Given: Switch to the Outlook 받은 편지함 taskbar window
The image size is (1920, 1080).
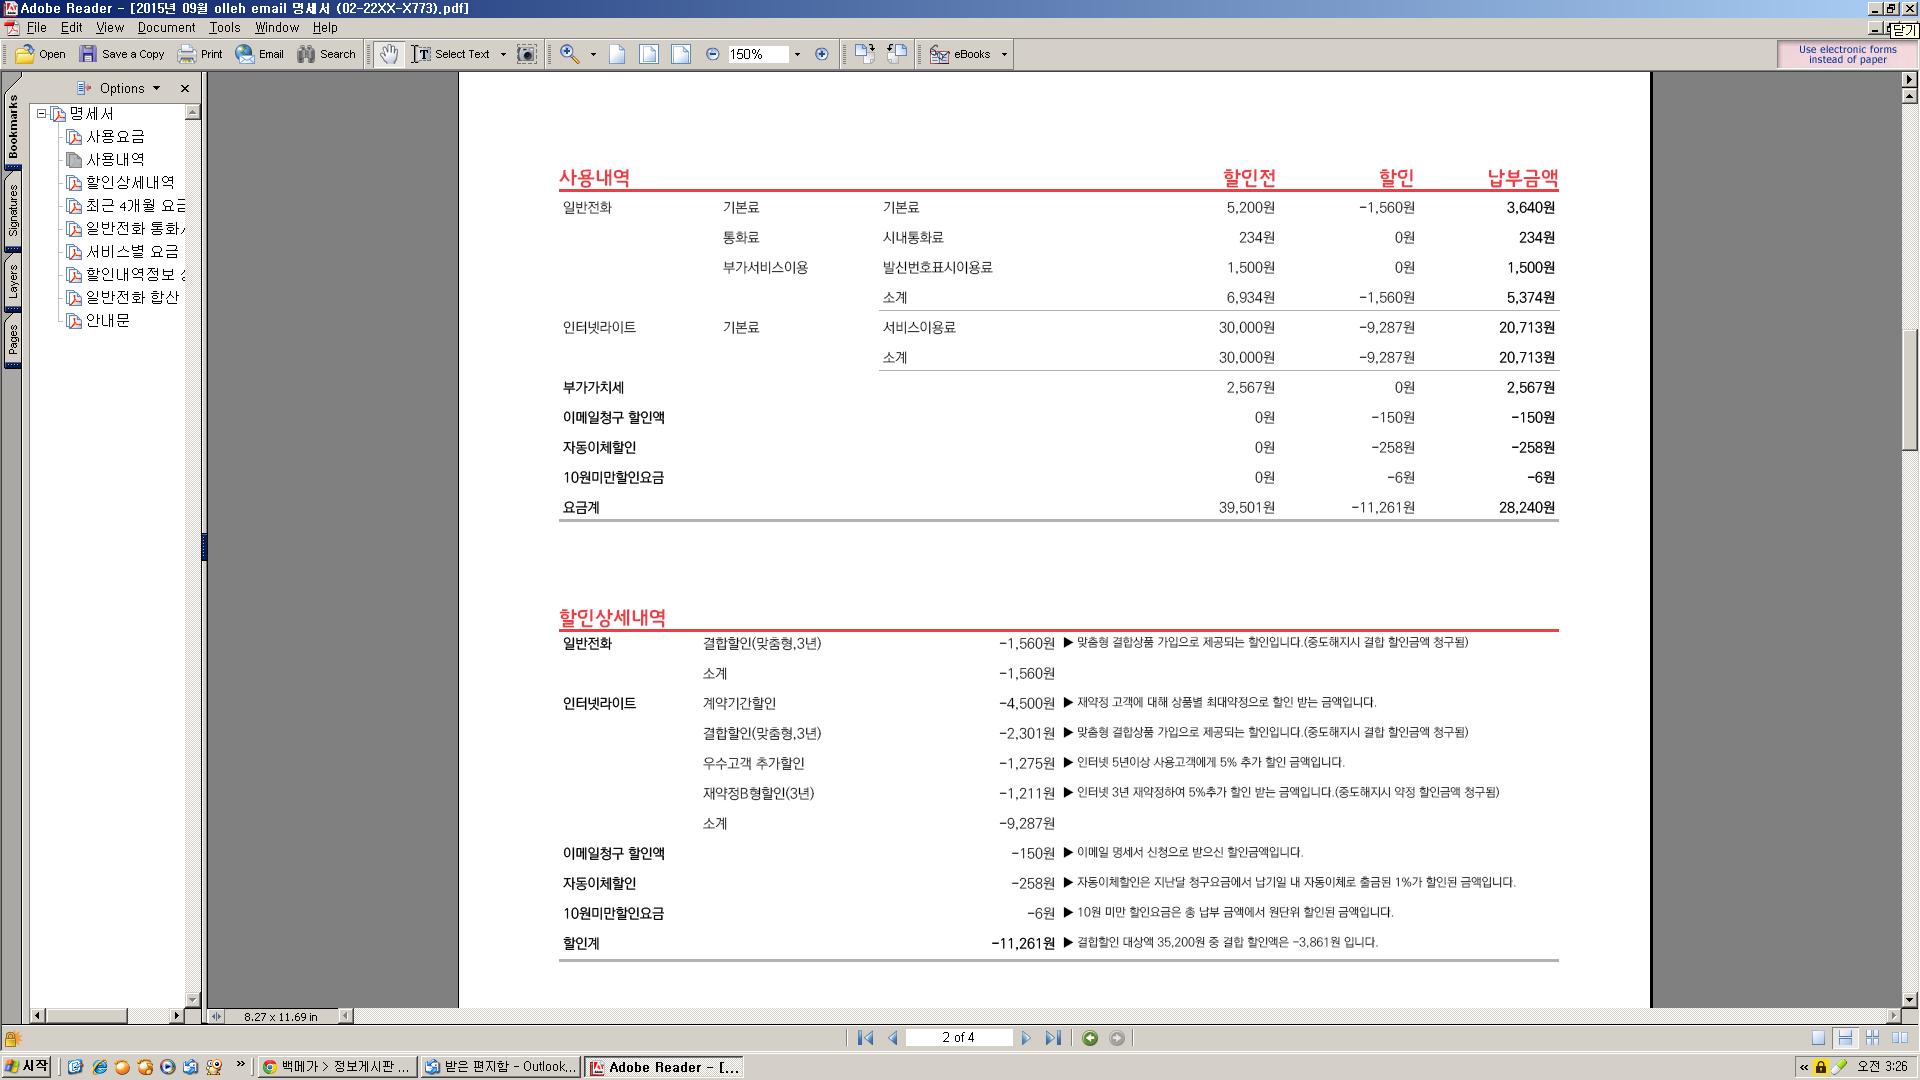Looking at the screenshot, I should (x=500, y=1067).
